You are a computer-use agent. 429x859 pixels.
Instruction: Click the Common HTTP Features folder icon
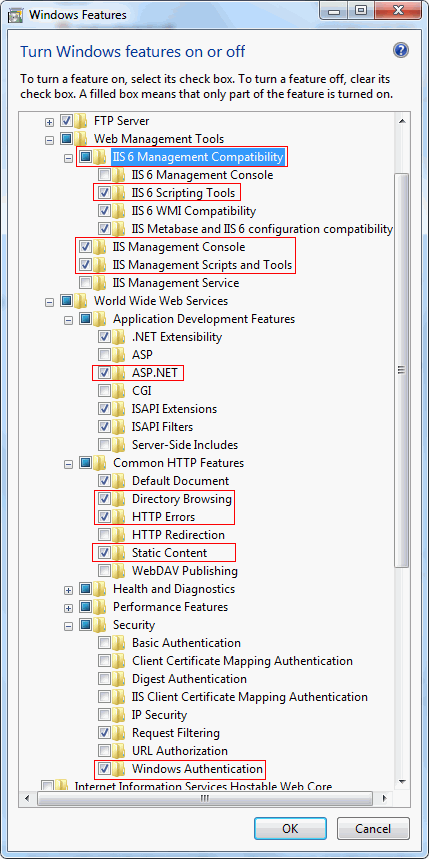coord(100,463)
